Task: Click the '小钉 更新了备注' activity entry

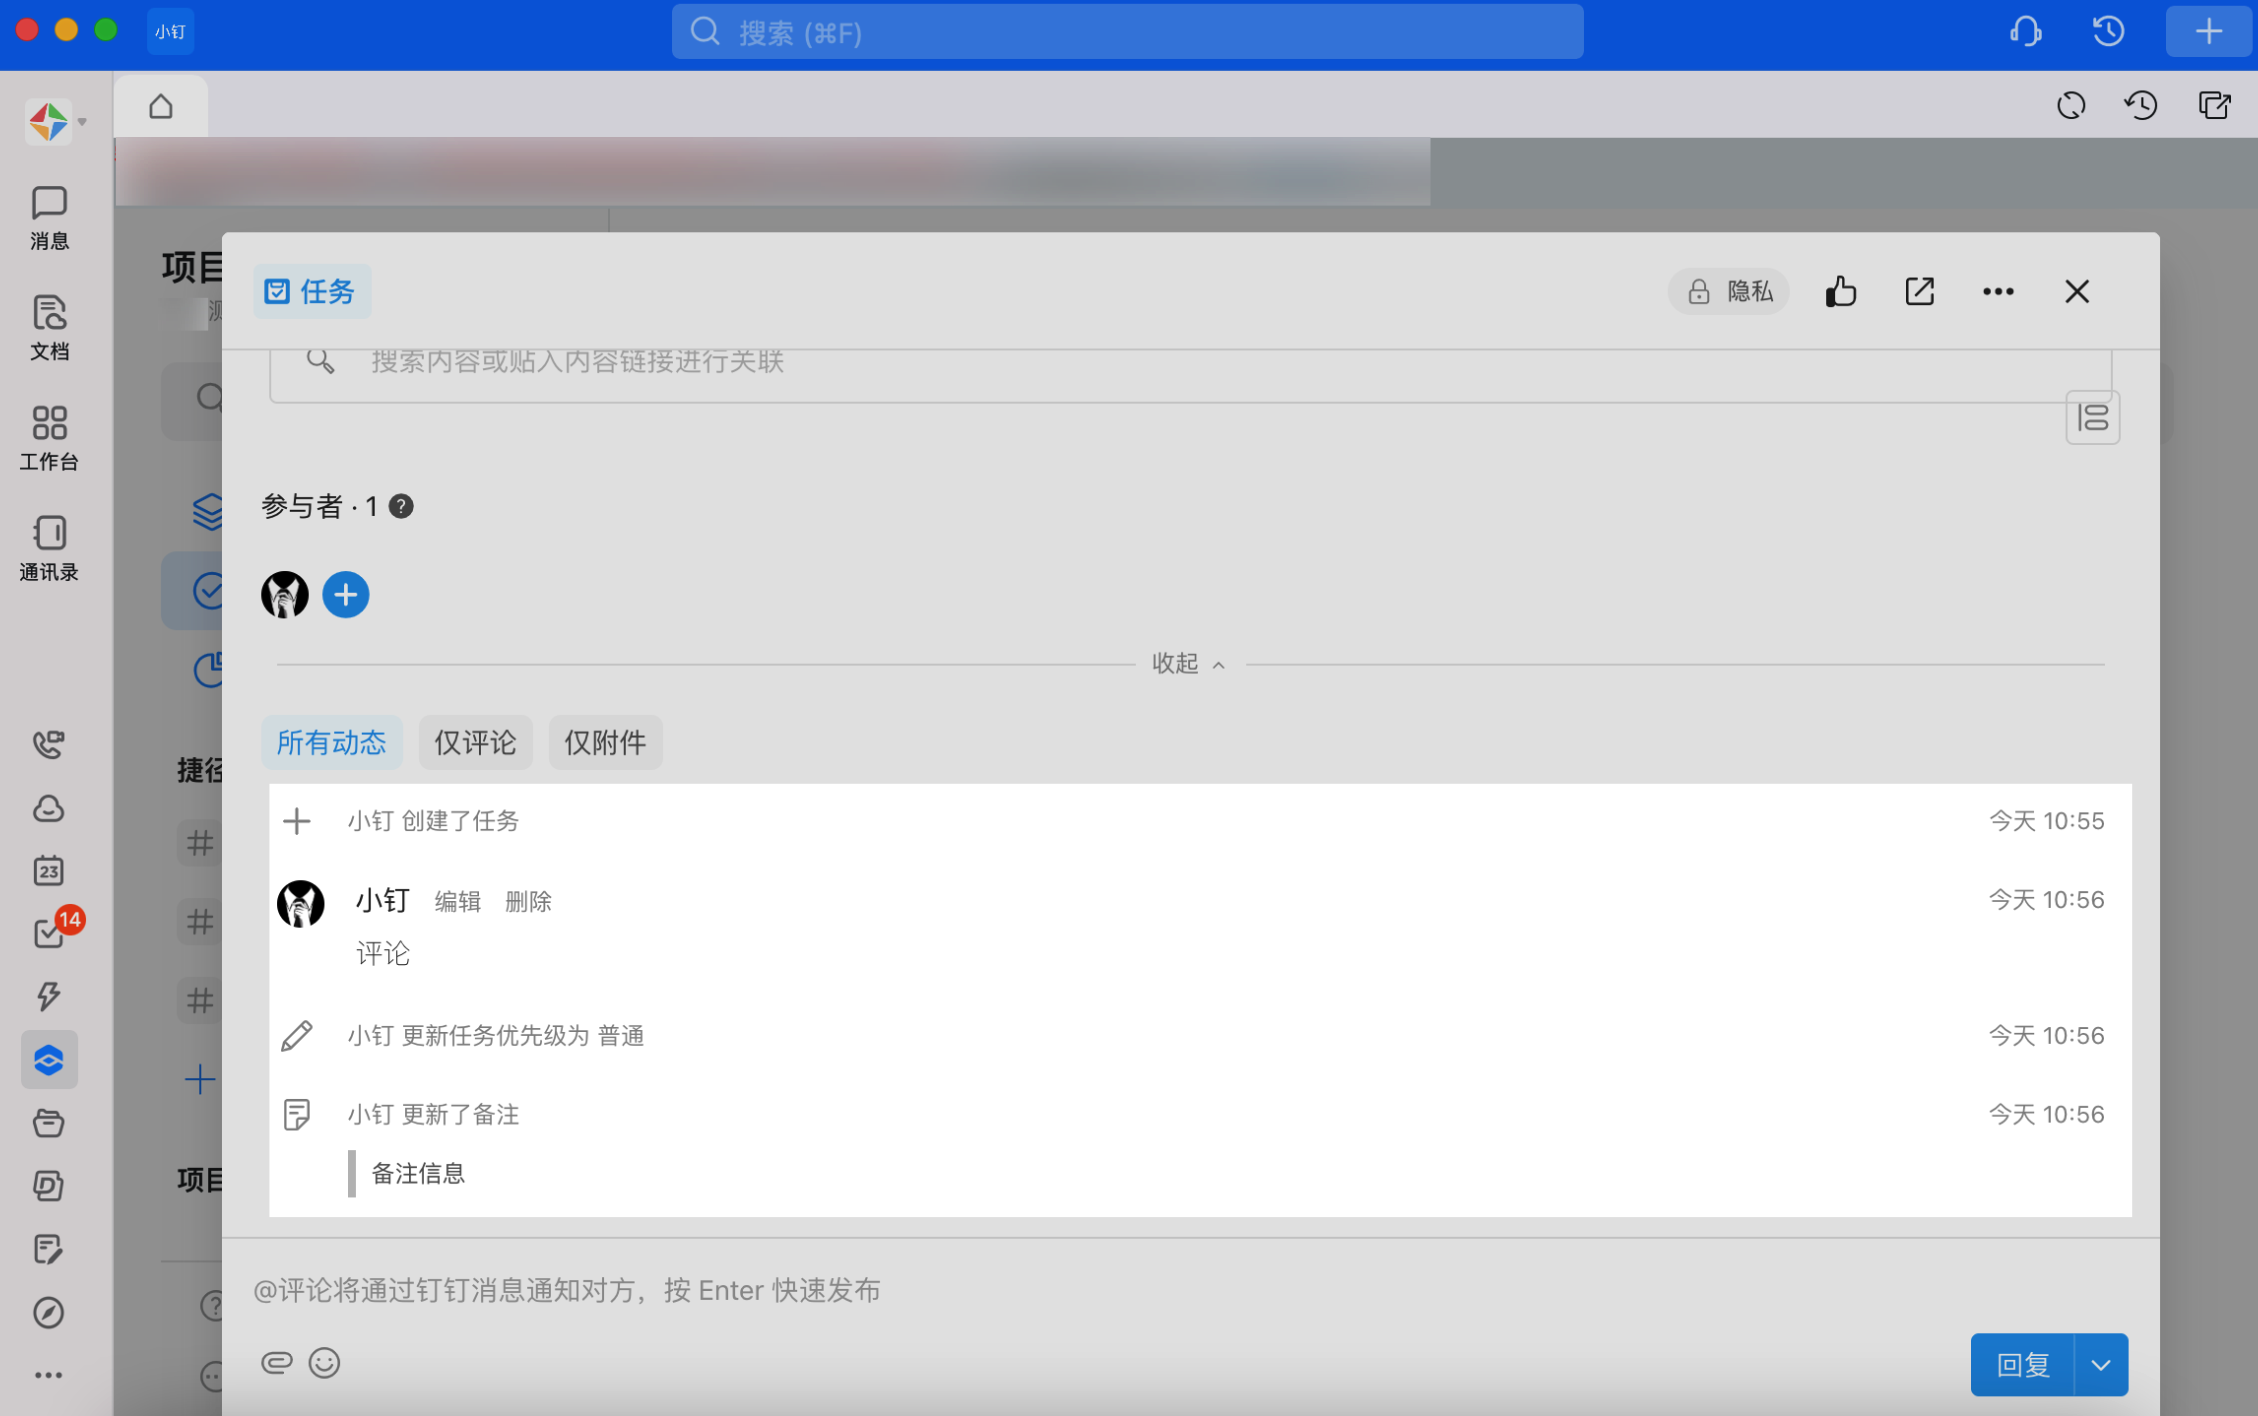Action: pyautogui.click(x=434, y=1115)
